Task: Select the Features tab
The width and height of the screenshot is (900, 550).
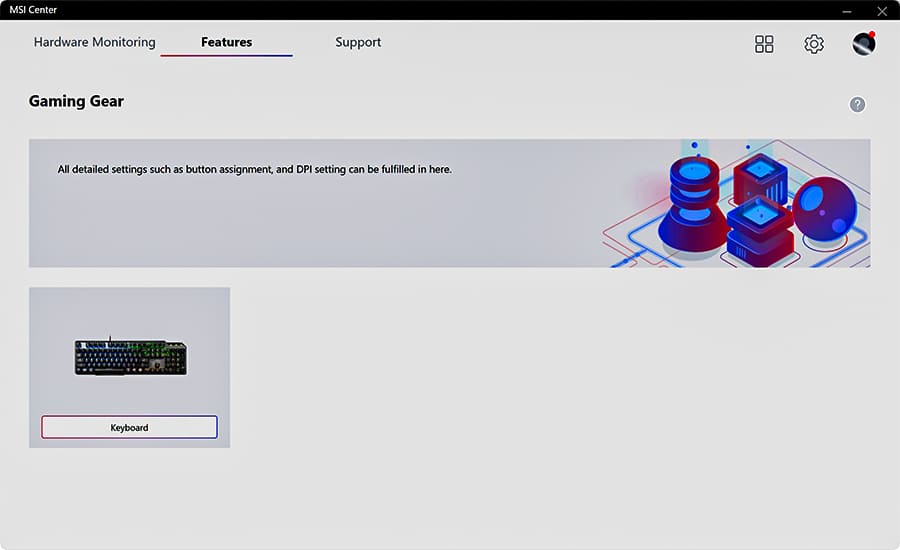Action: coord(226,42)
